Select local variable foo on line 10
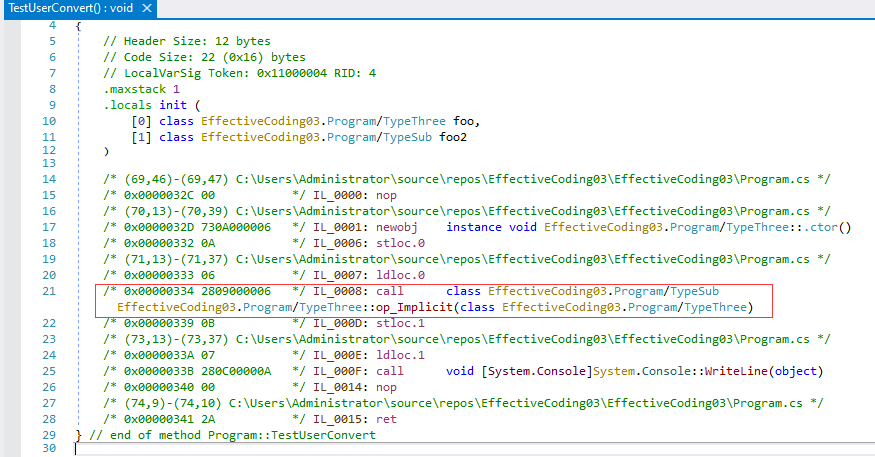Screen dimensions: 875x457 point(440,121)
